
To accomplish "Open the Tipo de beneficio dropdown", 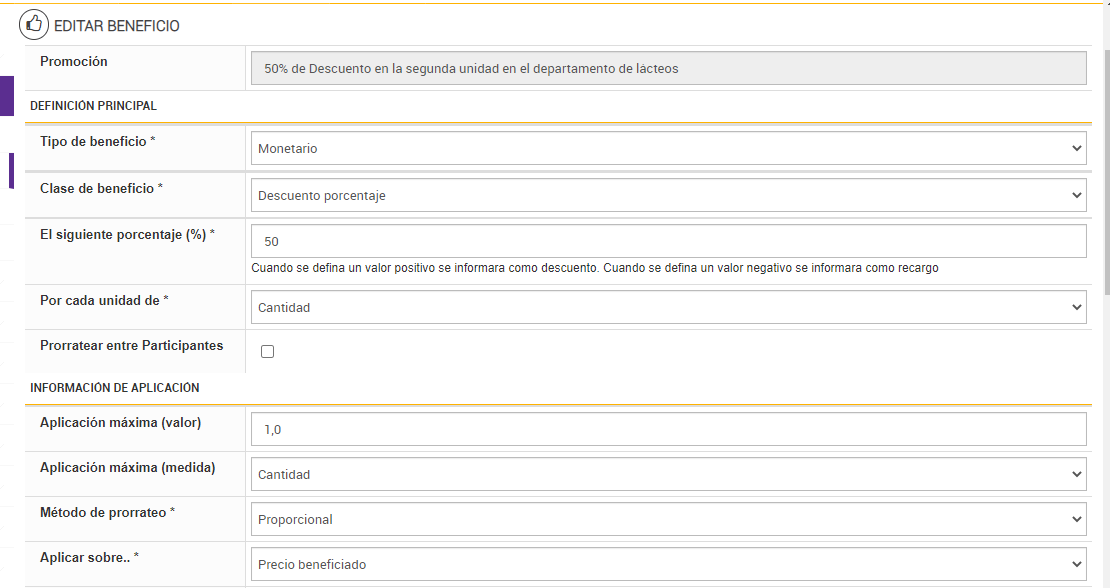I will pyautogui.click(x=668, y=148).
